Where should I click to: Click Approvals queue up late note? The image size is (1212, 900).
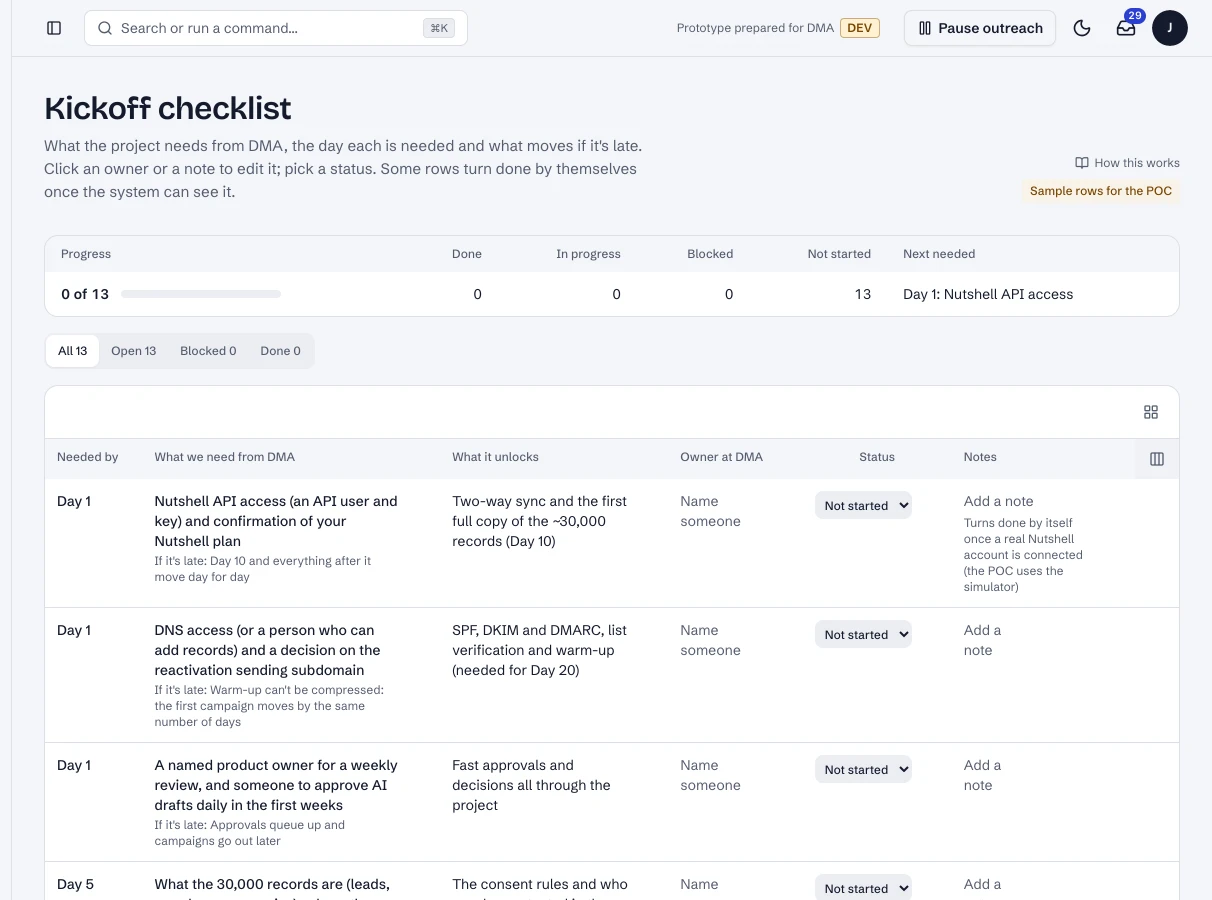250,833
